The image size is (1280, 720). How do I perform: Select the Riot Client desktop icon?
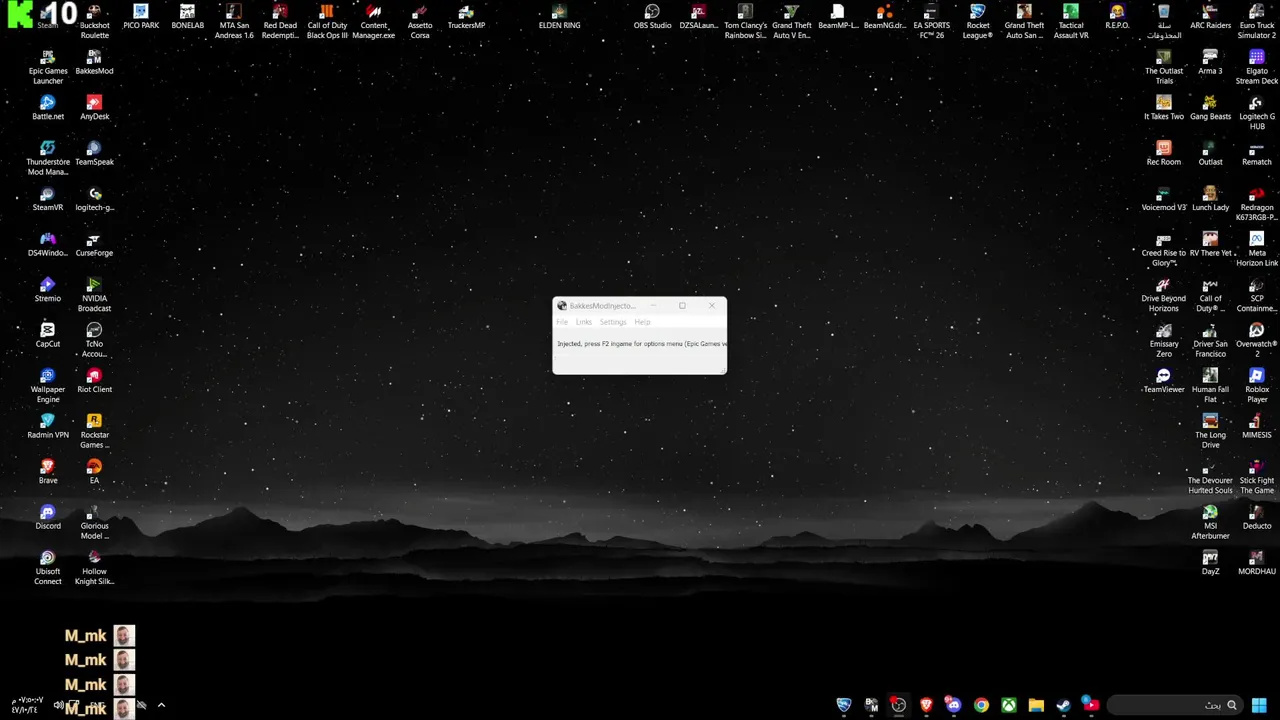(94, 381)
